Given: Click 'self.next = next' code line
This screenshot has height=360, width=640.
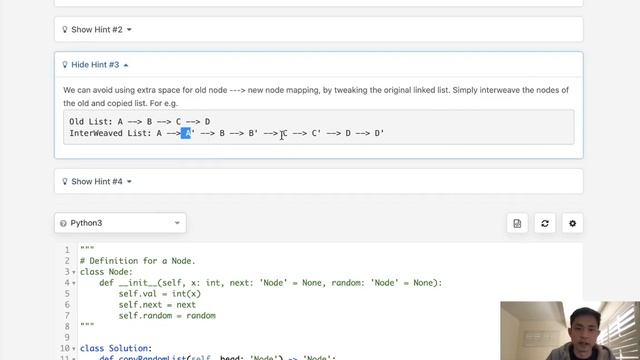Looking at the screenshot, I should 157,305.
